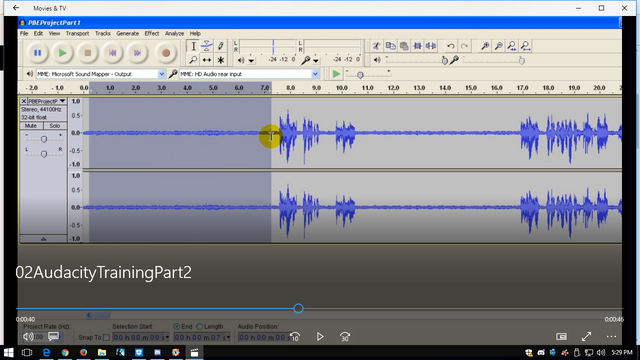The image size is (640, 360).
Task: Mute the PBEProject track
Action: coord(31,126)
